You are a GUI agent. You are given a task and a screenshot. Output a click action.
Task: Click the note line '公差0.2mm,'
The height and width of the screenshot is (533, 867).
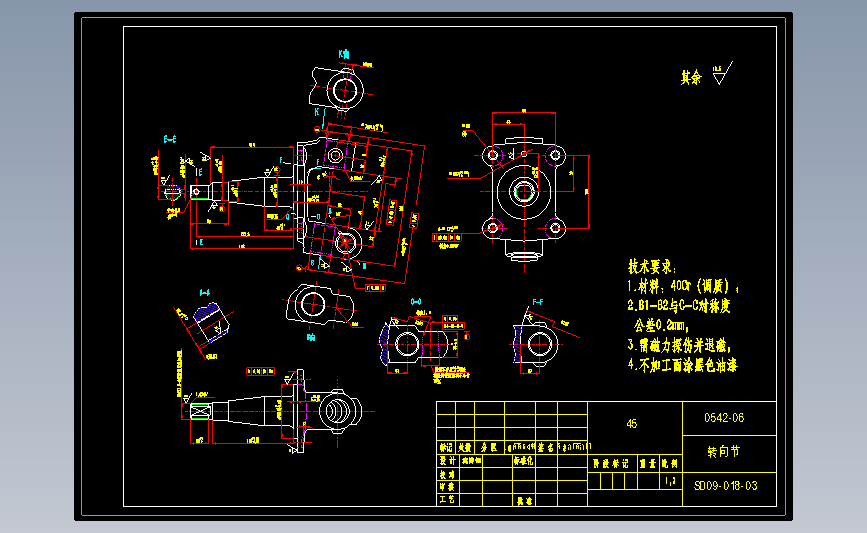[661, 325]
